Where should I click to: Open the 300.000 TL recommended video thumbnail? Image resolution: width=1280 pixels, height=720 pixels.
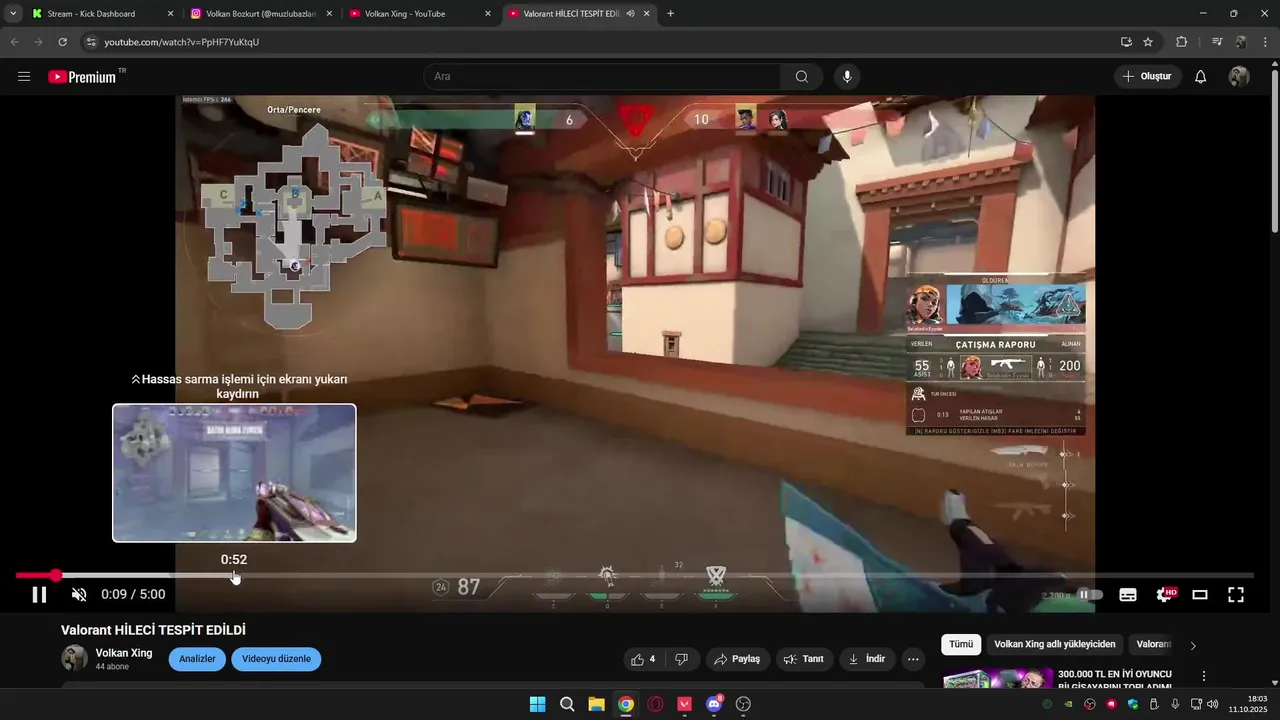pyautogui.click(x=998, y=679)
